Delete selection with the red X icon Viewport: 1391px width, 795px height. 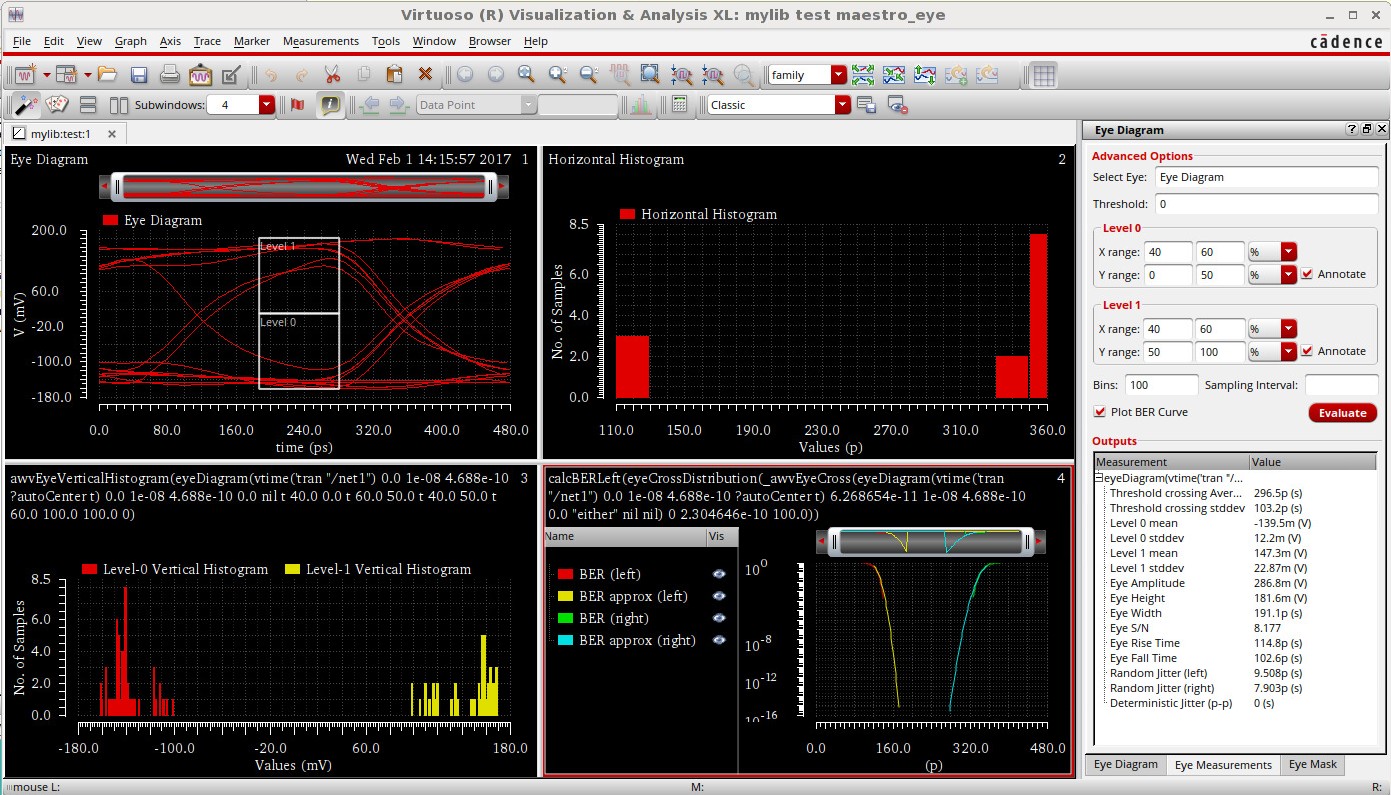[425, 75]
